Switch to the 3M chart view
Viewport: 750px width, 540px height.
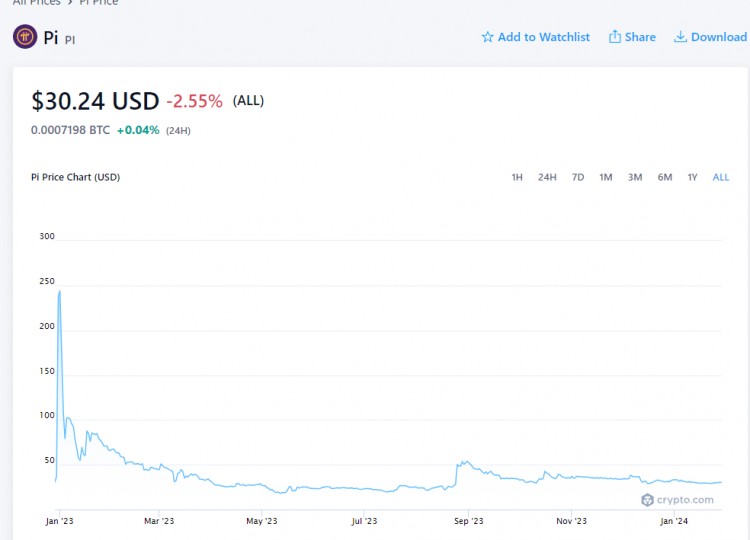point(635,177)
